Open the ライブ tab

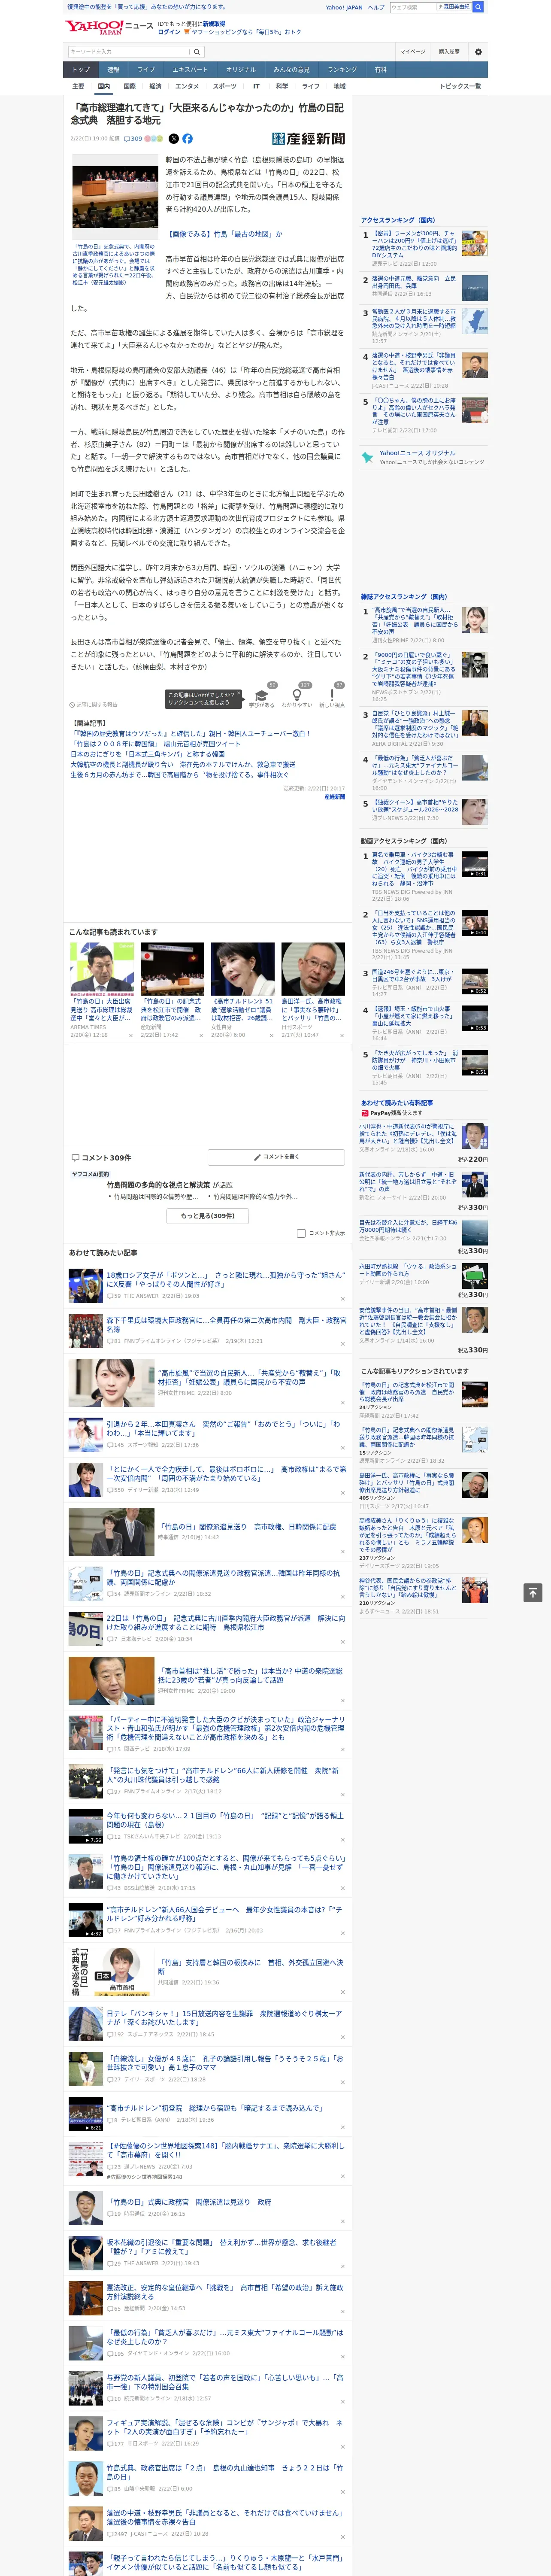point(146,70)
